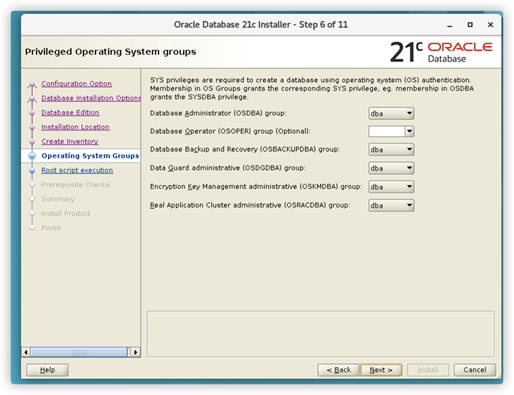The image size is (514, 395).
Task: Minimize the installer window
Action: [x=450, y=25]
